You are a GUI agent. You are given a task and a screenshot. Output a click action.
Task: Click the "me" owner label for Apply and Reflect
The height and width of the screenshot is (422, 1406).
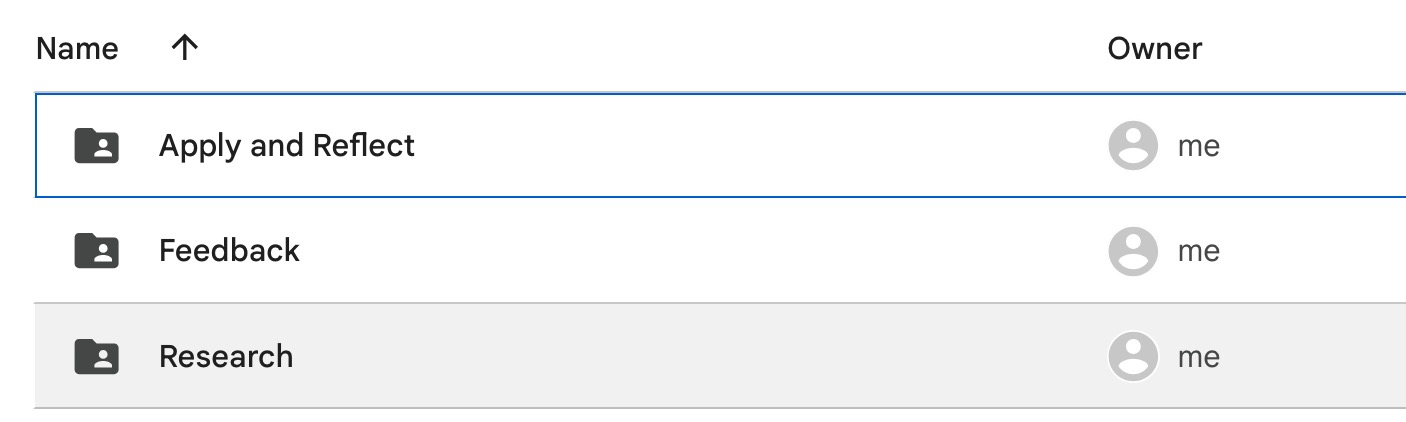tap(1198, 146)
